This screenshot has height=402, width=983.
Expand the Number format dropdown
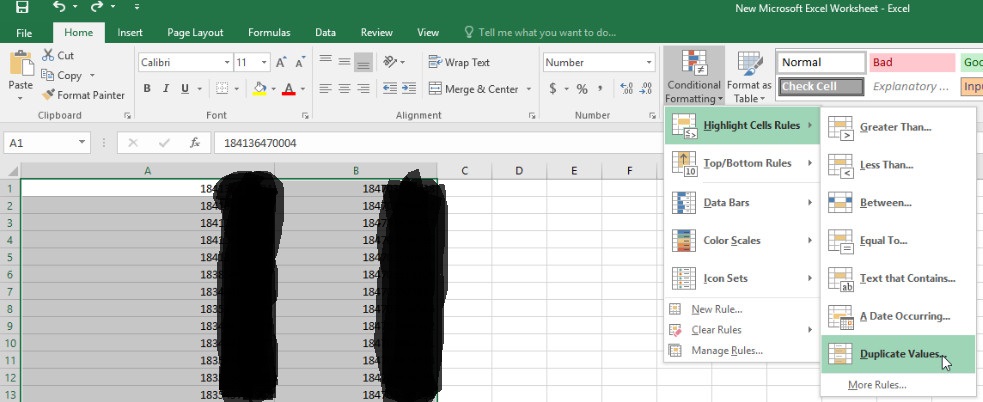648,62
